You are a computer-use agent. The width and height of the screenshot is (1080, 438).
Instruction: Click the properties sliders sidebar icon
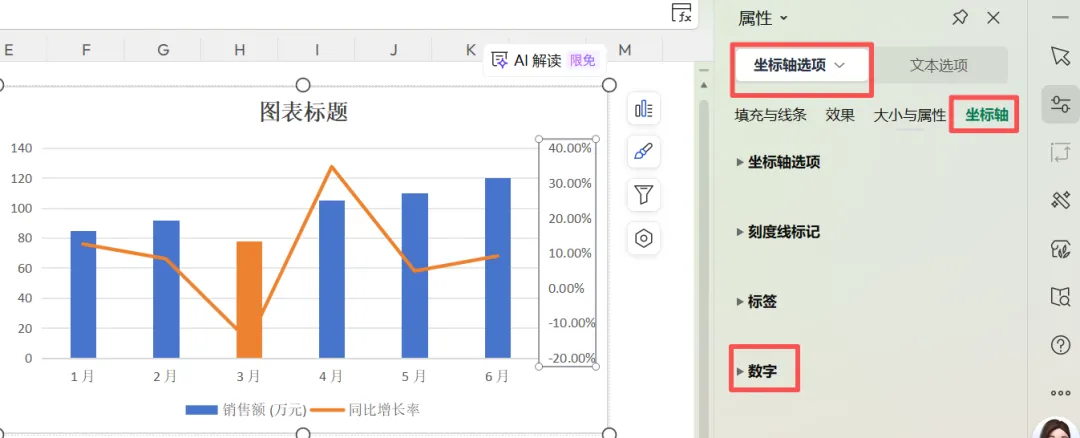[1060, 105]
